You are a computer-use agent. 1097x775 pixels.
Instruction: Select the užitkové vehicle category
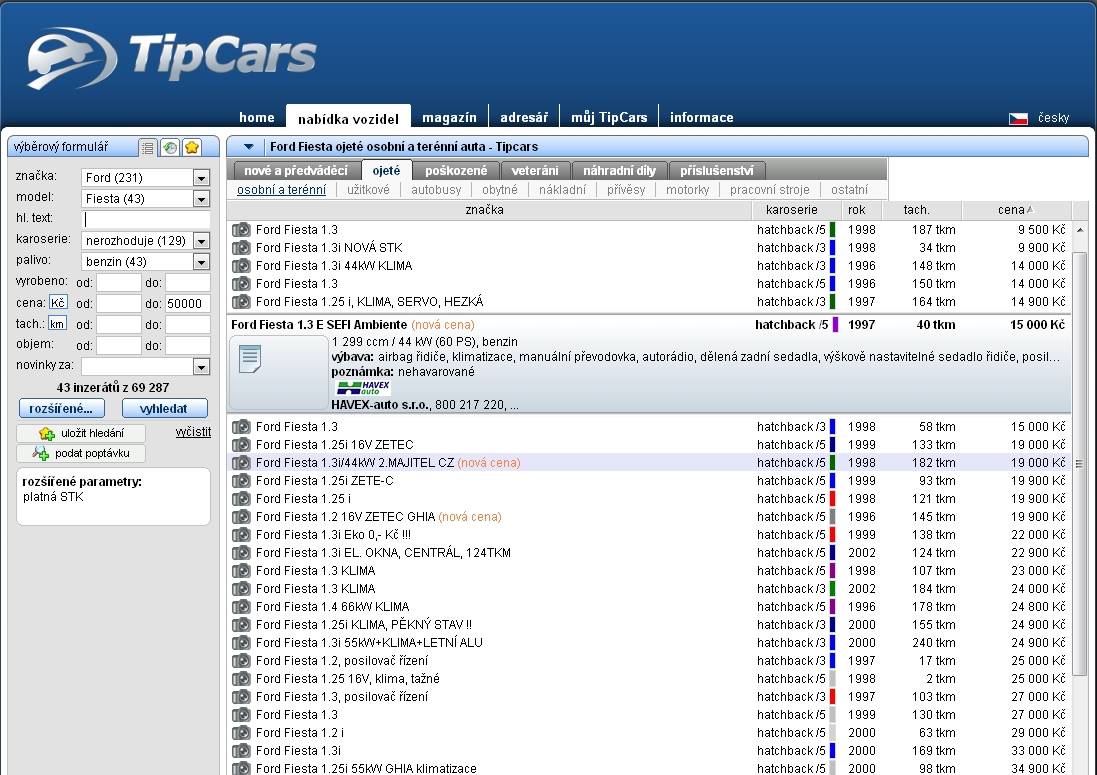pyautogui.click(x=369, y=190)
